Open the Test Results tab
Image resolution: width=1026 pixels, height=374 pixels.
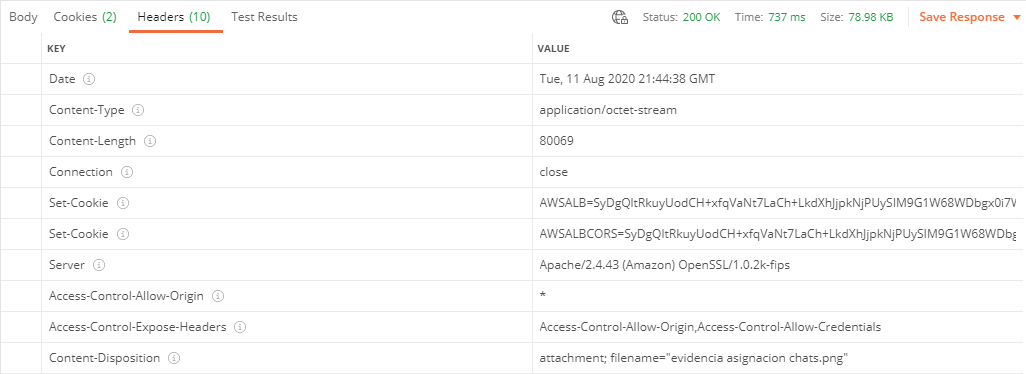[264, 17]
